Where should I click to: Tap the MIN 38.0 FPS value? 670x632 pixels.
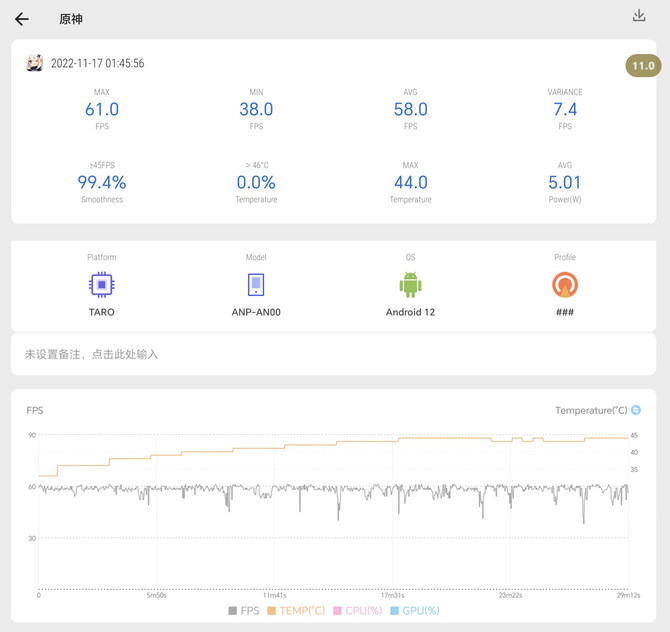coord(256,109)
